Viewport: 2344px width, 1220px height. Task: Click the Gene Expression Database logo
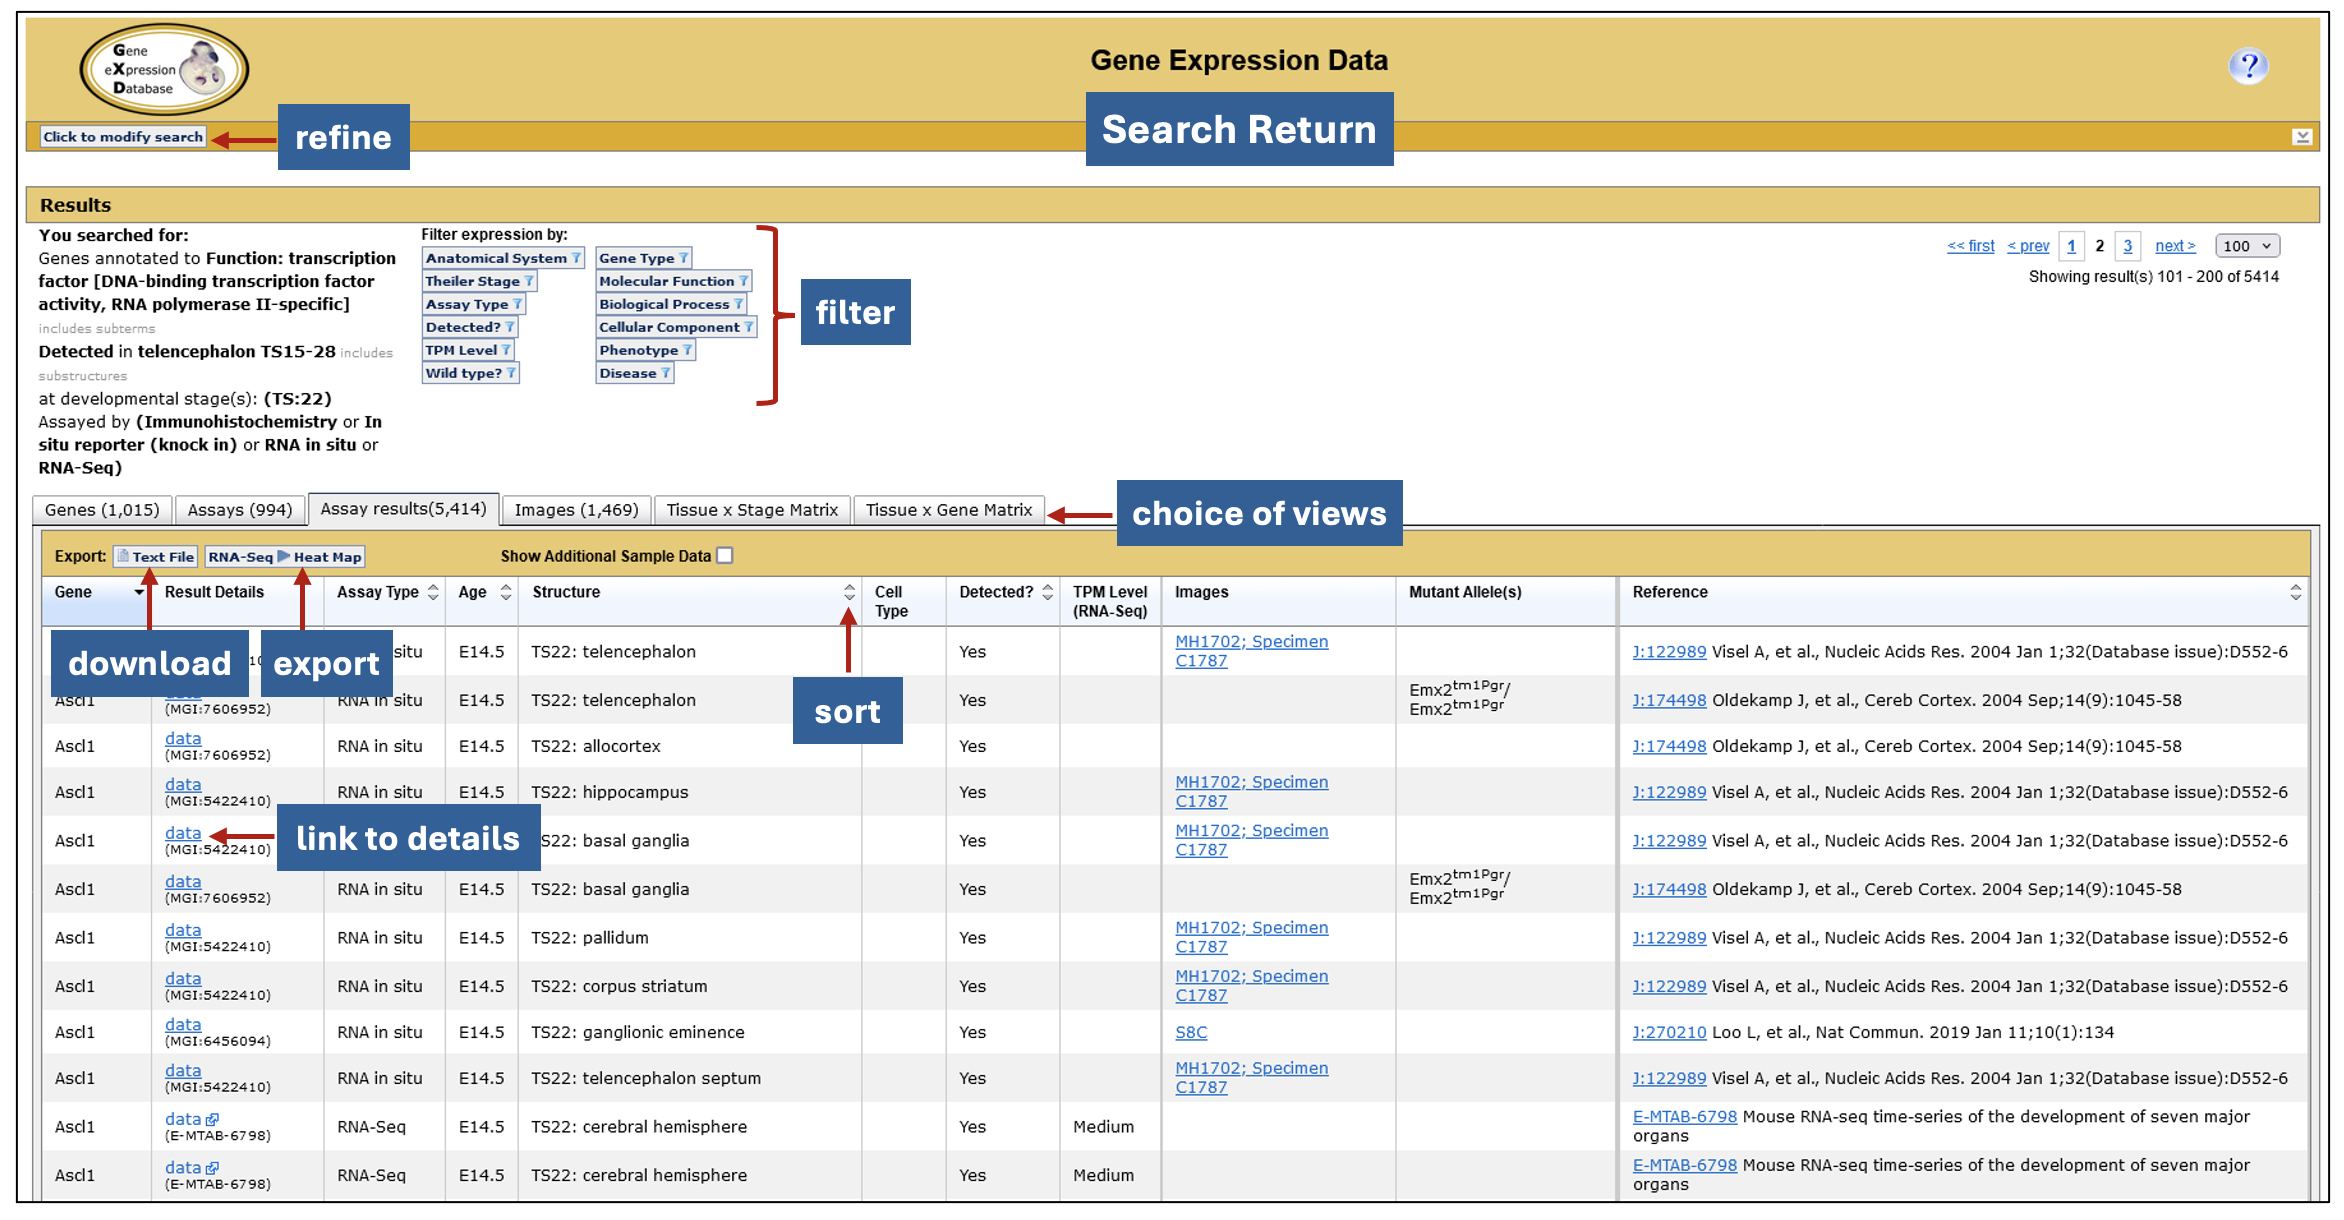(x=164, y=69)
